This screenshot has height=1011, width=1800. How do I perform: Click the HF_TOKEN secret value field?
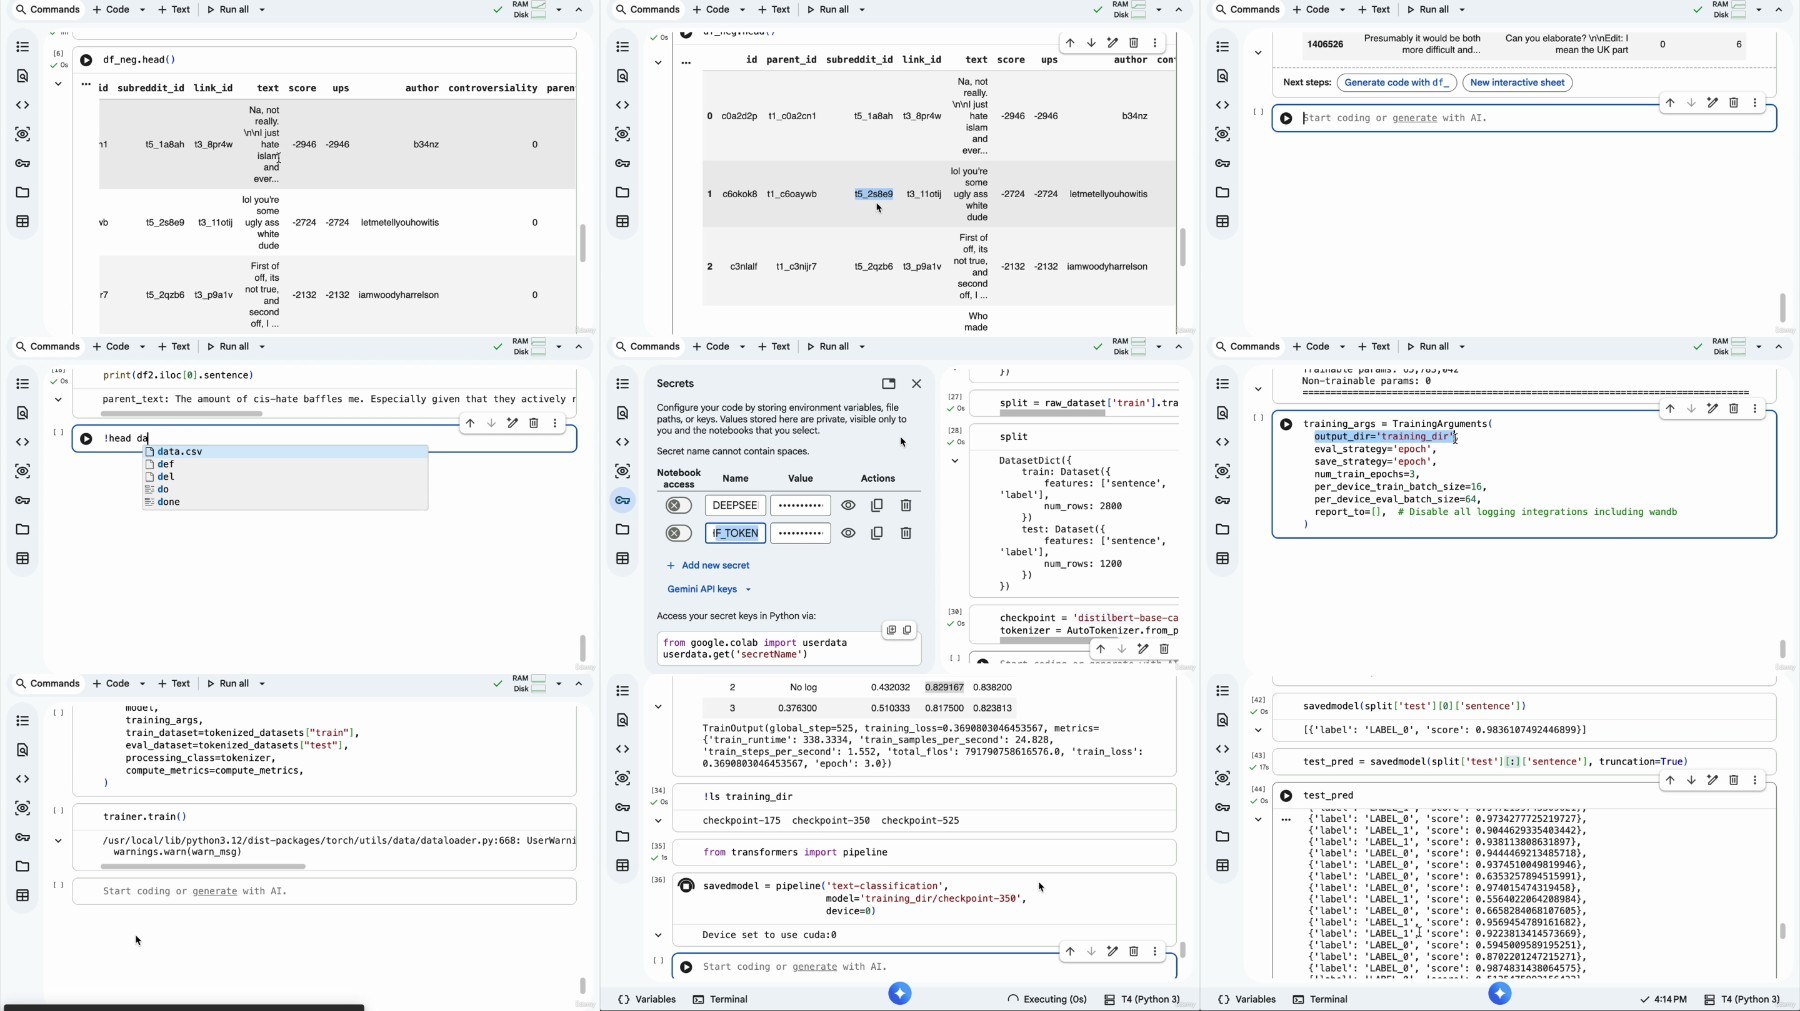click(x=800, y=533)
